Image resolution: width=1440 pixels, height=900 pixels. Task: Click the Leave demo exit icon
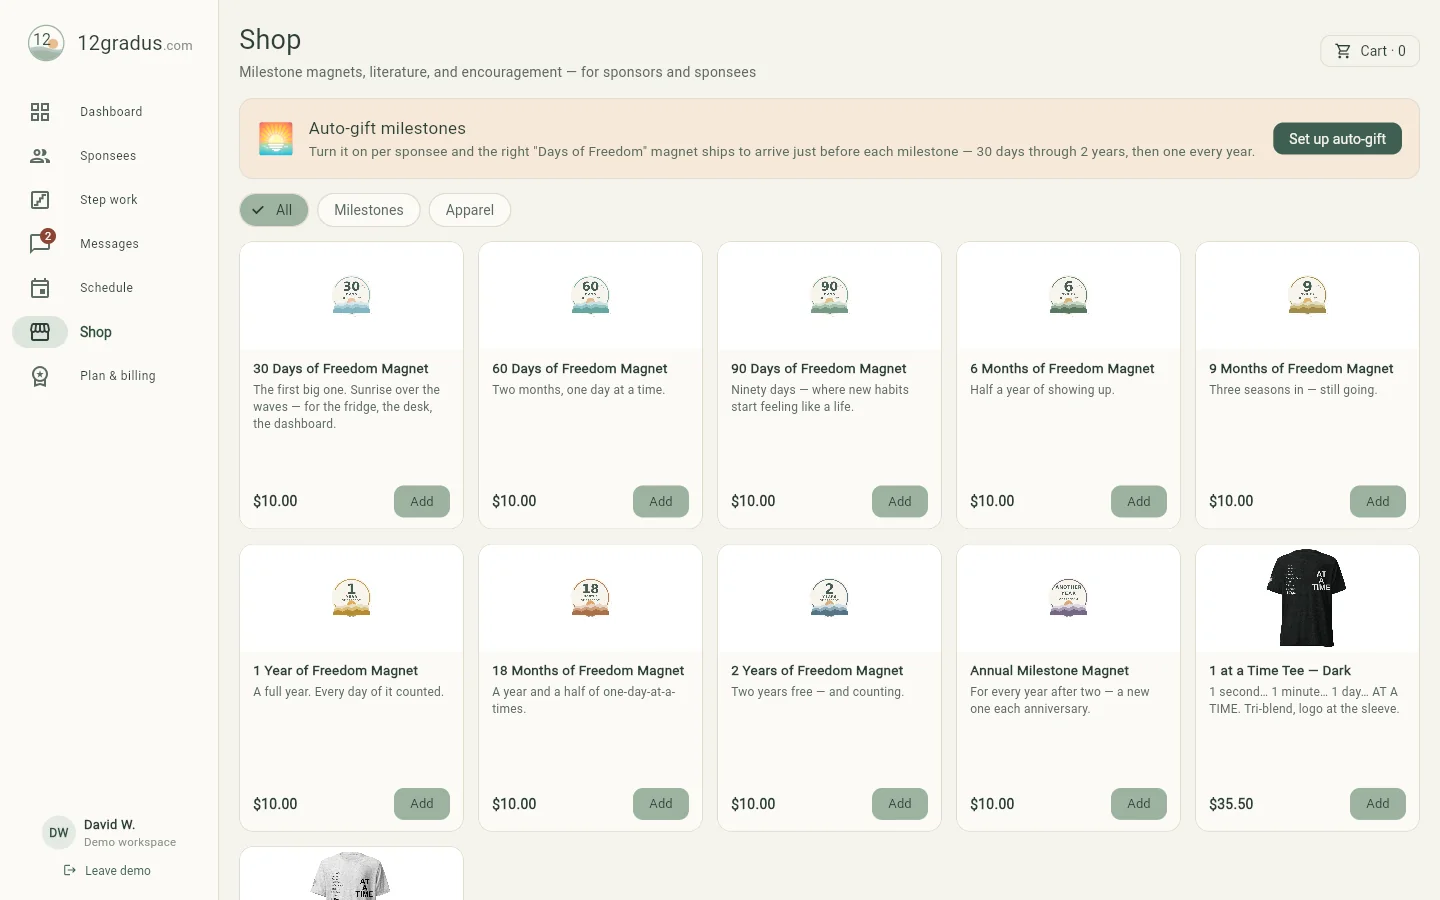pyautogui.click(x=70, y=871)
